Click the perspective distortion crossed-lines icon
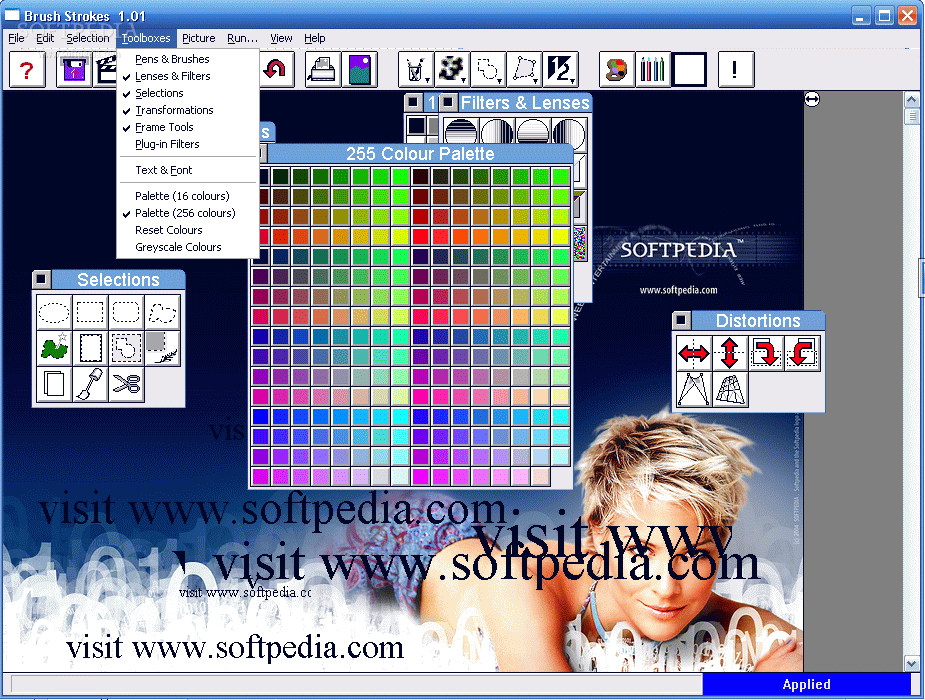The image size is (925, 700). coord(694,389)
